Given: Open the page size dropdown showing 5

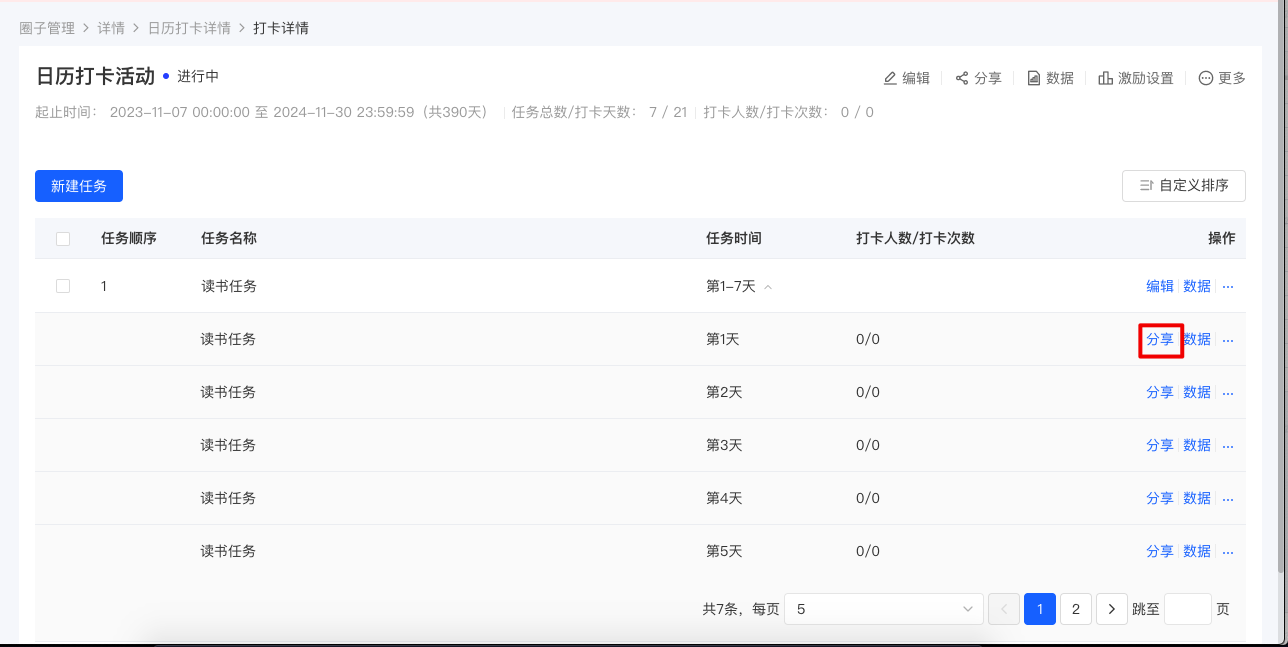Looking at the screenshot, I should 884,609.
